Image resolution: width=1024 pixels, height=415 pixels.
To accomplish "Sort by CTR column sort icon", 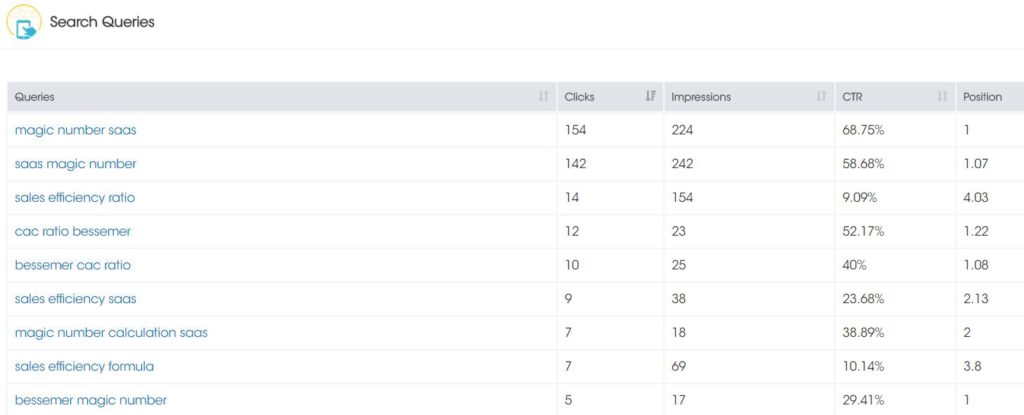I will 942,97.
